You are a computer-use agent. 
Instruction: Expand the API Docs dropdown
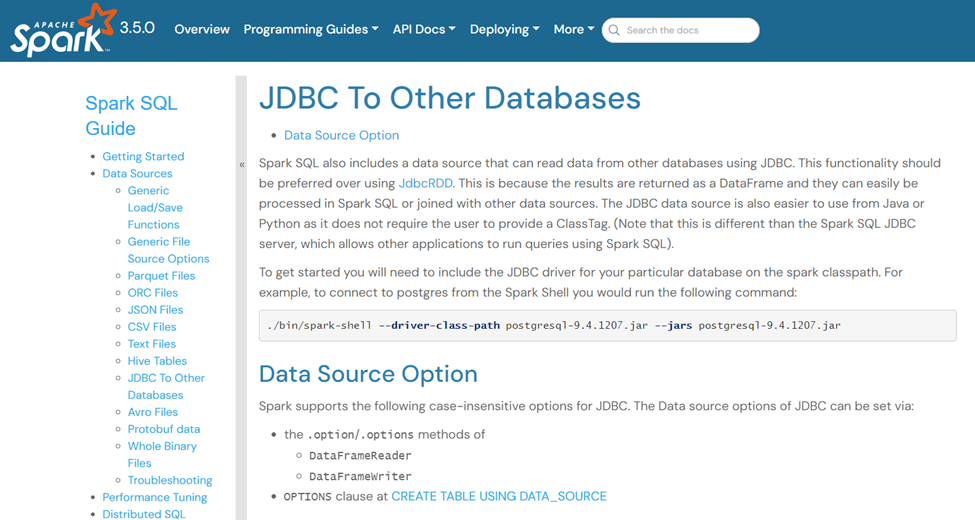[423, 29]
